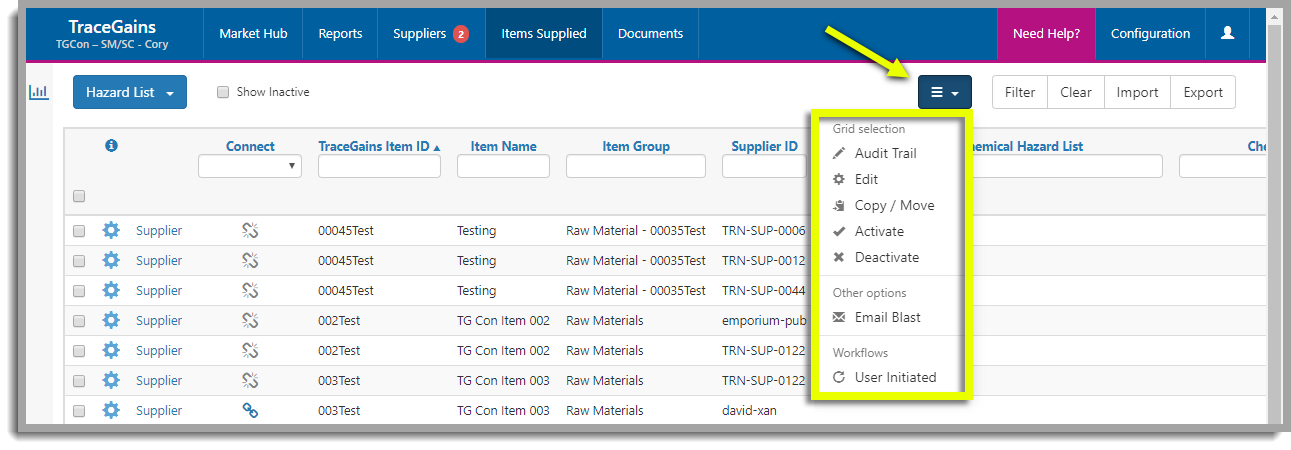
Task: Open Supplier link in david-xan row
Action: click(x=159, y=410)
